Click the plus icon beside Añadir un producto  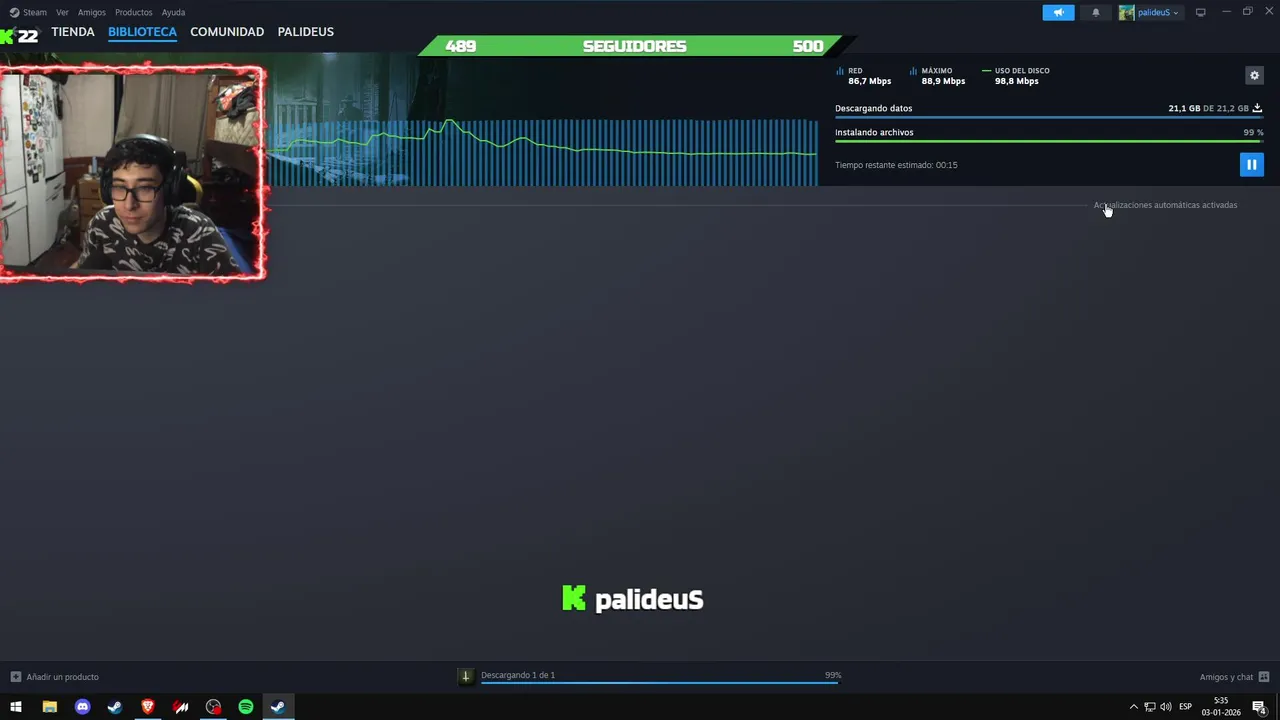pyautogui.click(x=15, y=677)
